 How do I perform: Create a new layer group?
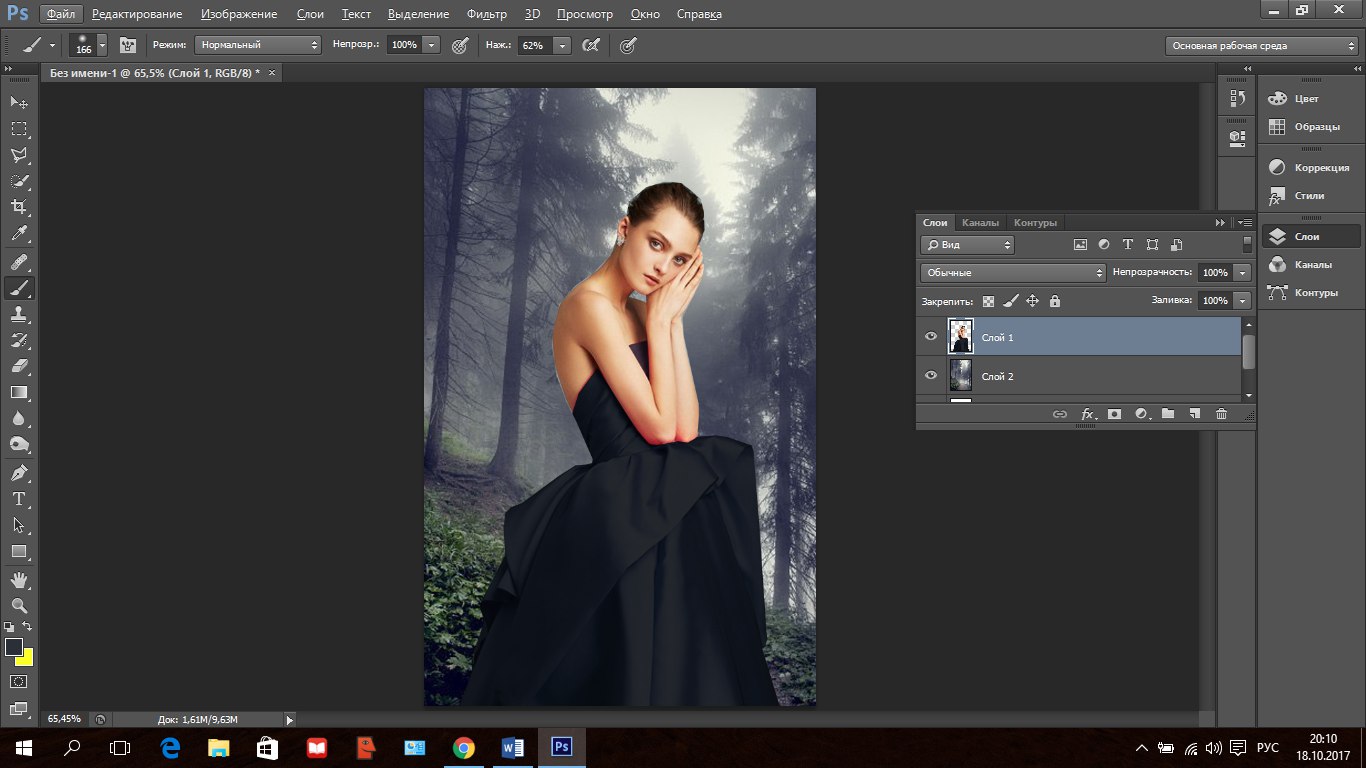tap(1168, 414)
